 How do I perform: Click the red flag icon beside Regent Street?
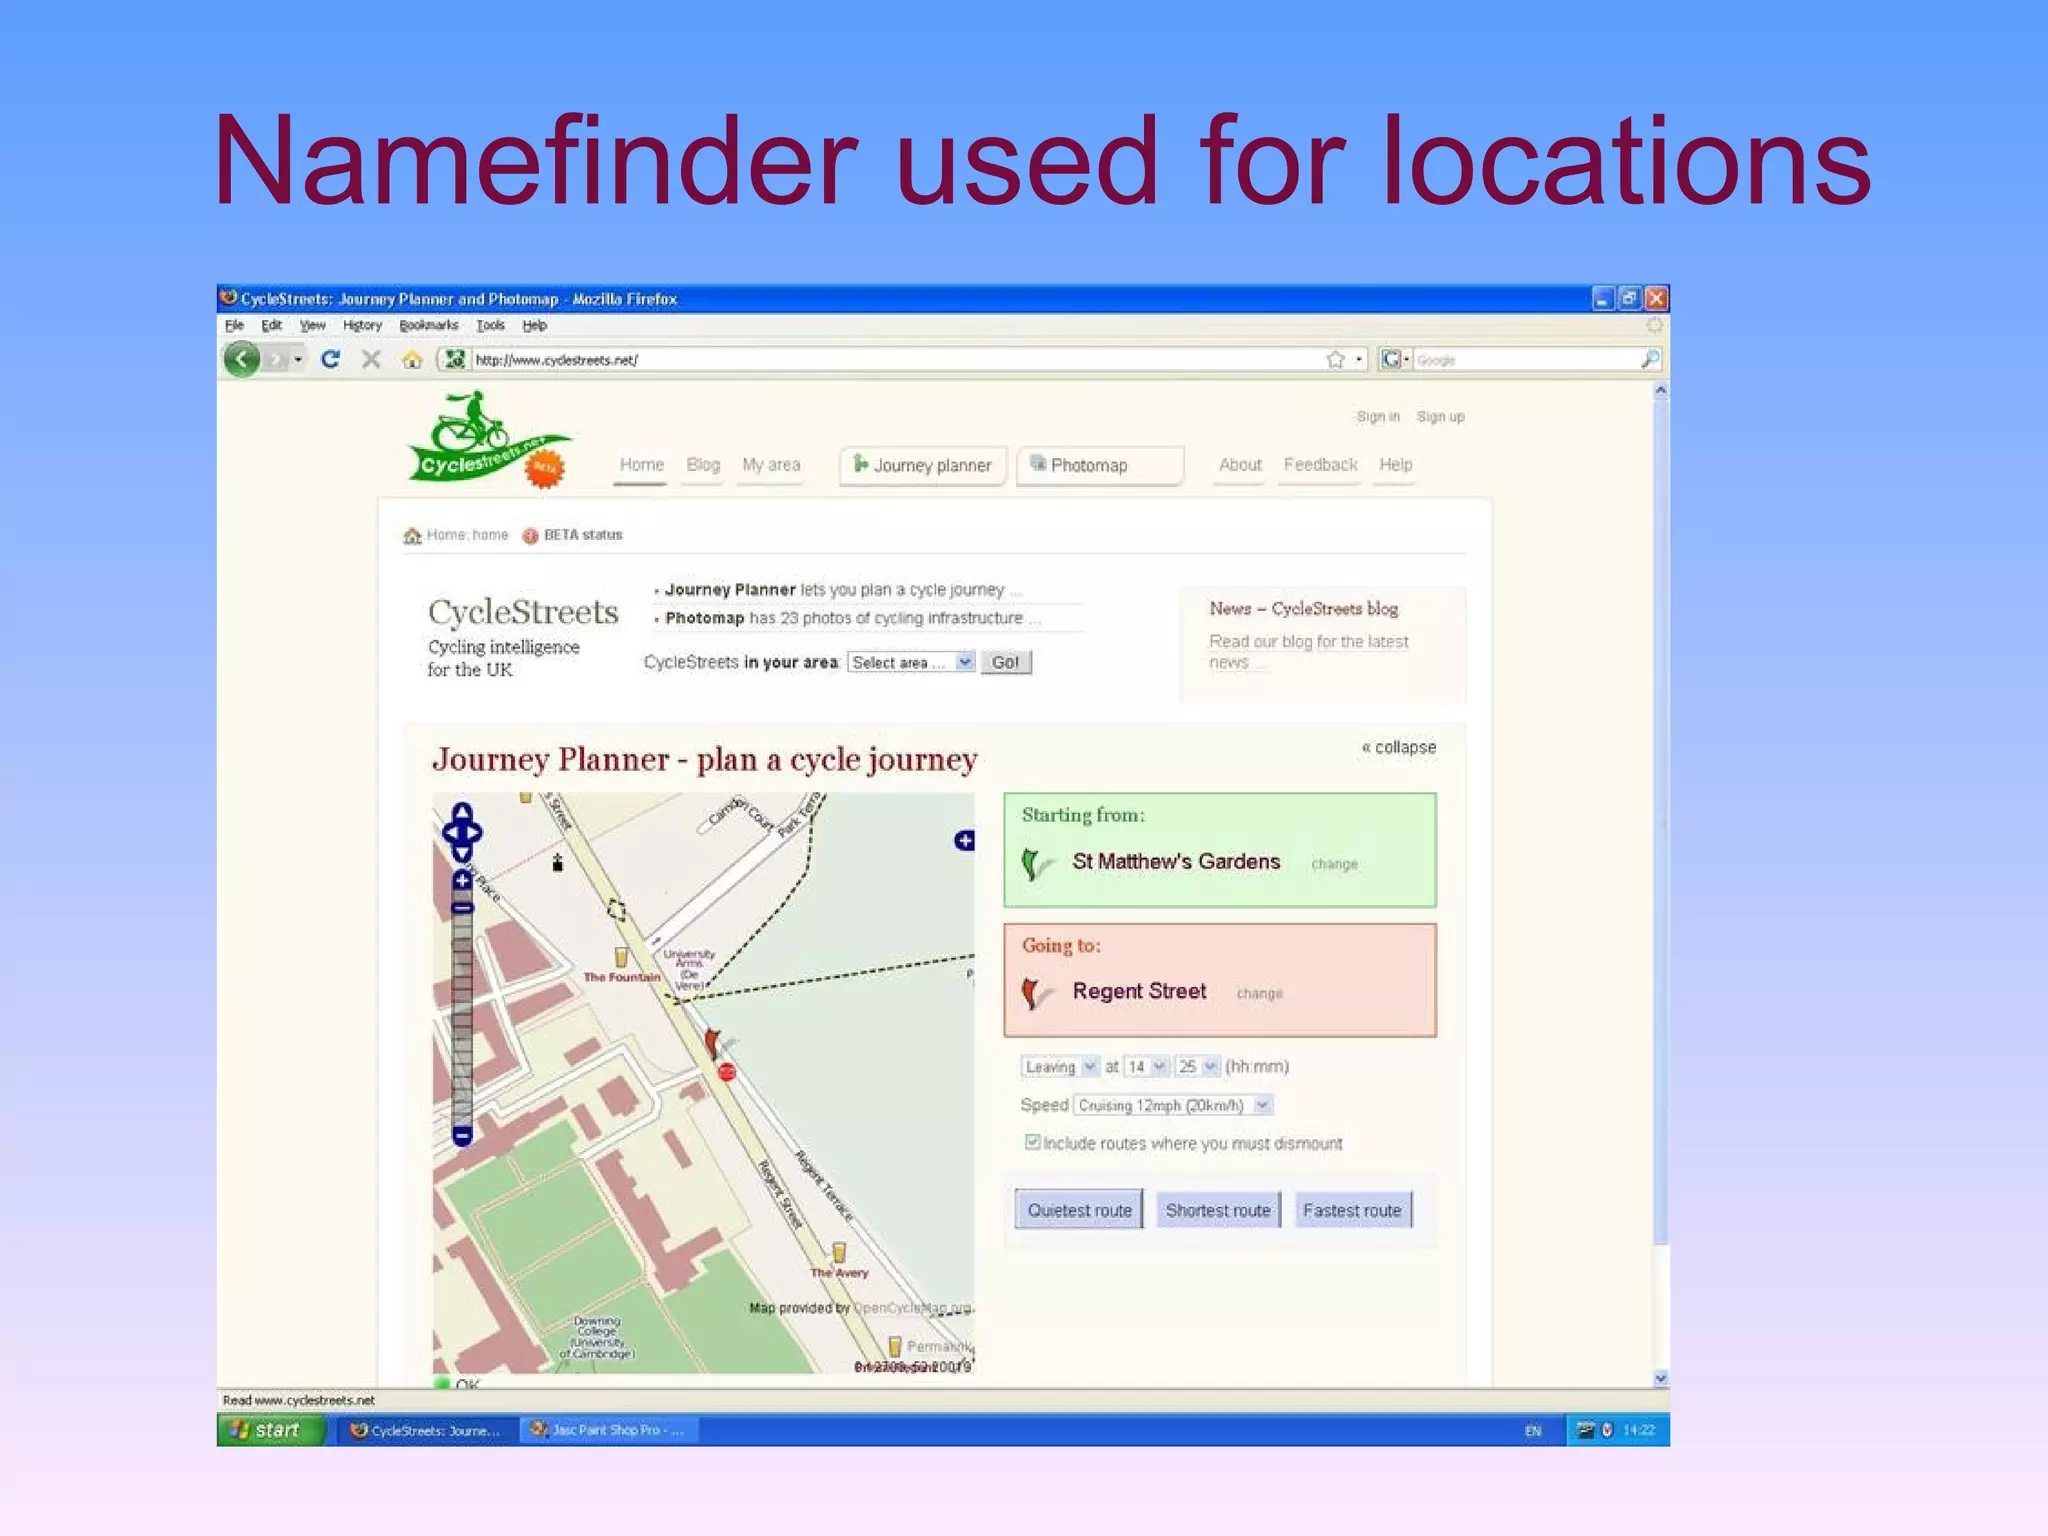pos(1035,993)
